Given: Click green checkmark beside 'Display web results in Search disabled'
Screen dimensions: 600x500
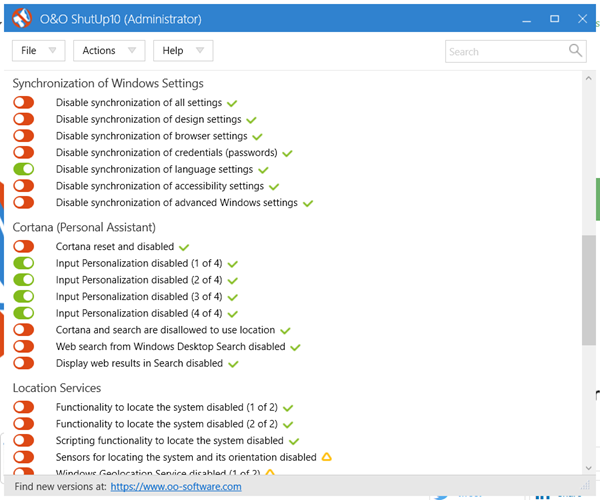Looking at the screenshot, I should (232, 363).
